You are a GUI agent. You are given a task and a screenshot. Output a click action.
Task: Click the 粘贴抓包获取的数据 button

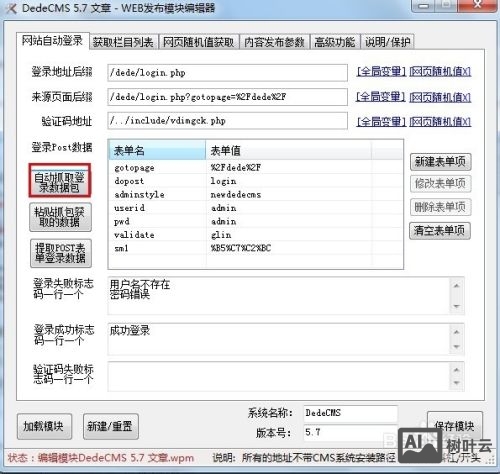[x=60, y=217]
